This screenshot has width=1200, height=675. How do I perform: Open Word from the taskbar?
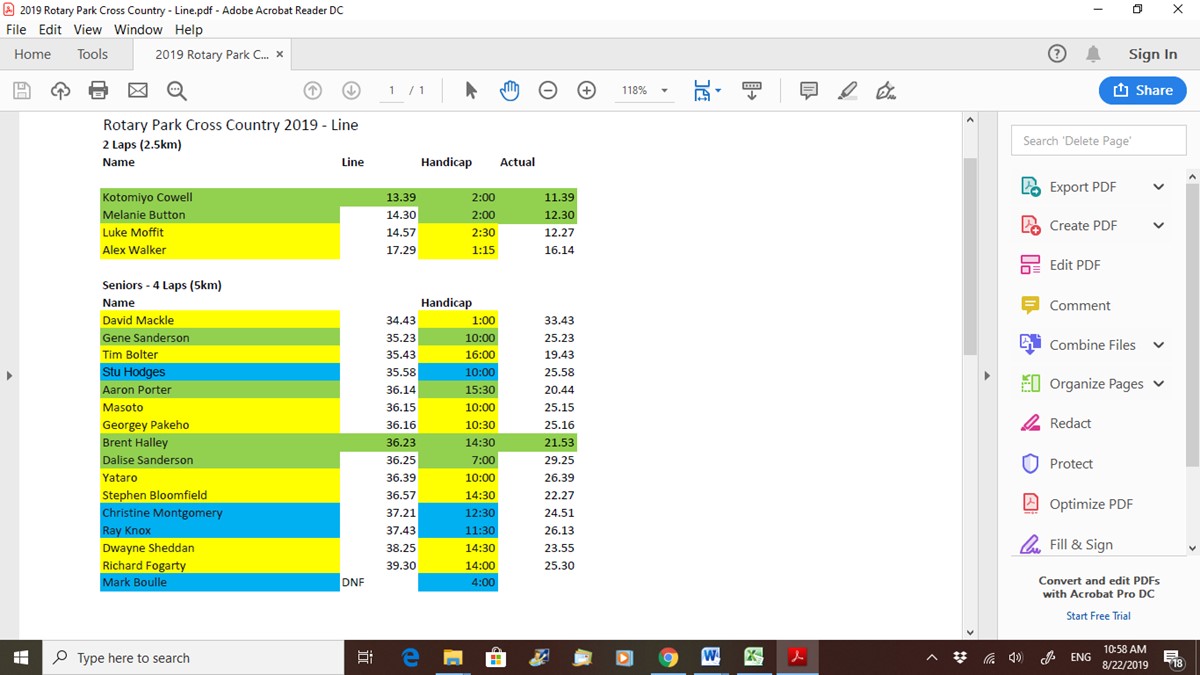[711, 657]
